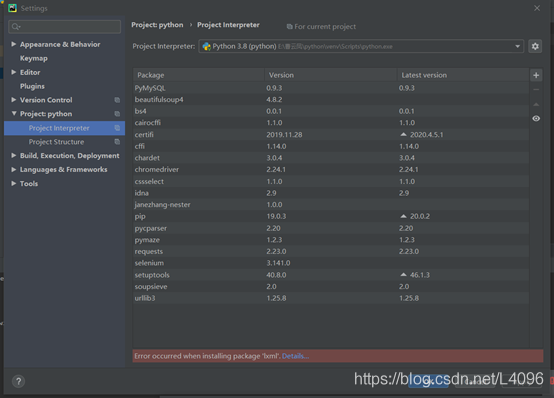554x398 pixels.
Task: Click upgrade arrow next to setuptools 46.1.3
Action: [403, 274]
